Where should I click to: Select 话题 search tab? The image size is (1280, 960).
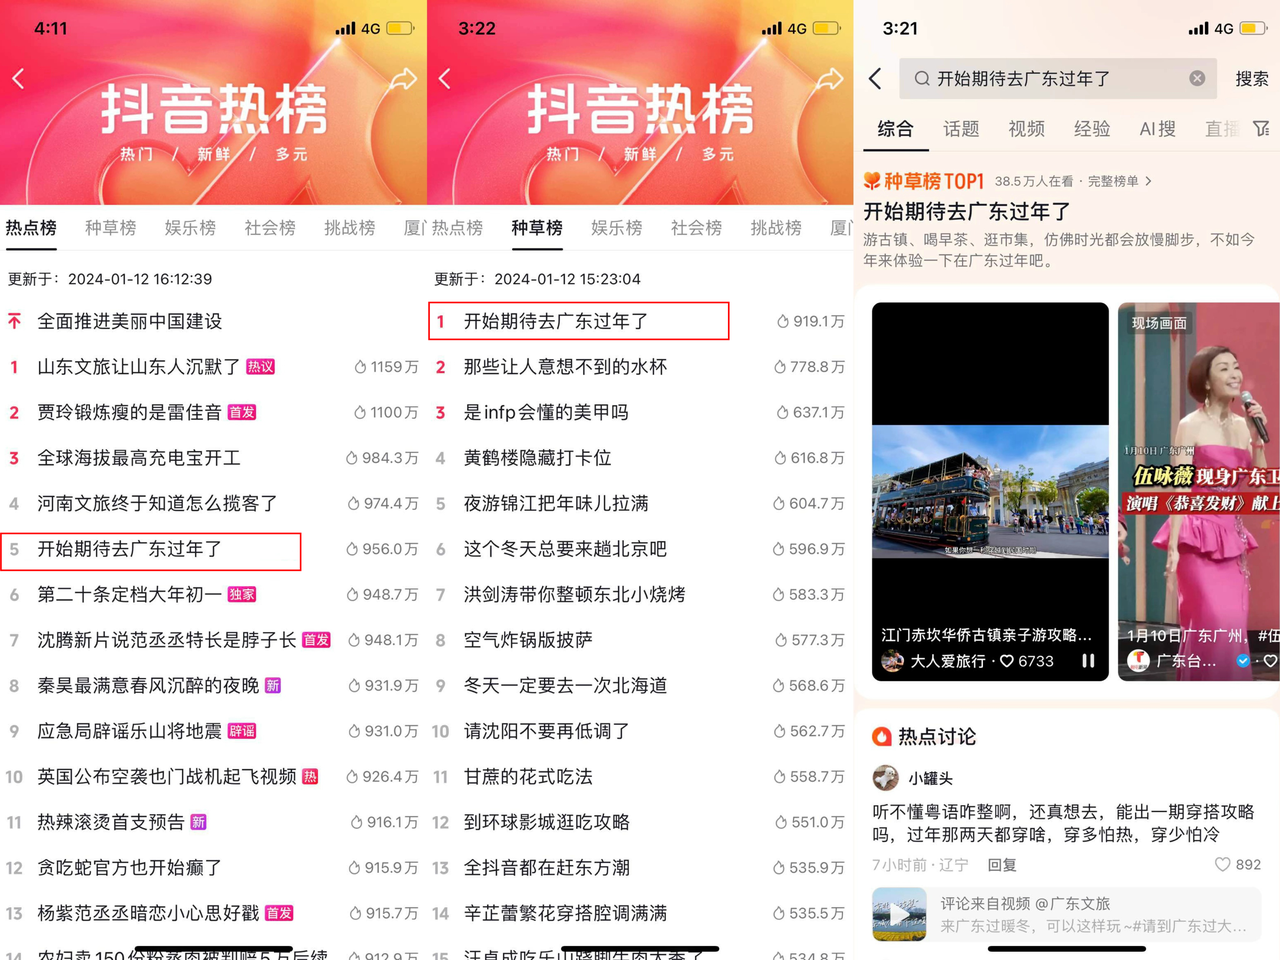(x=961, y=128)
